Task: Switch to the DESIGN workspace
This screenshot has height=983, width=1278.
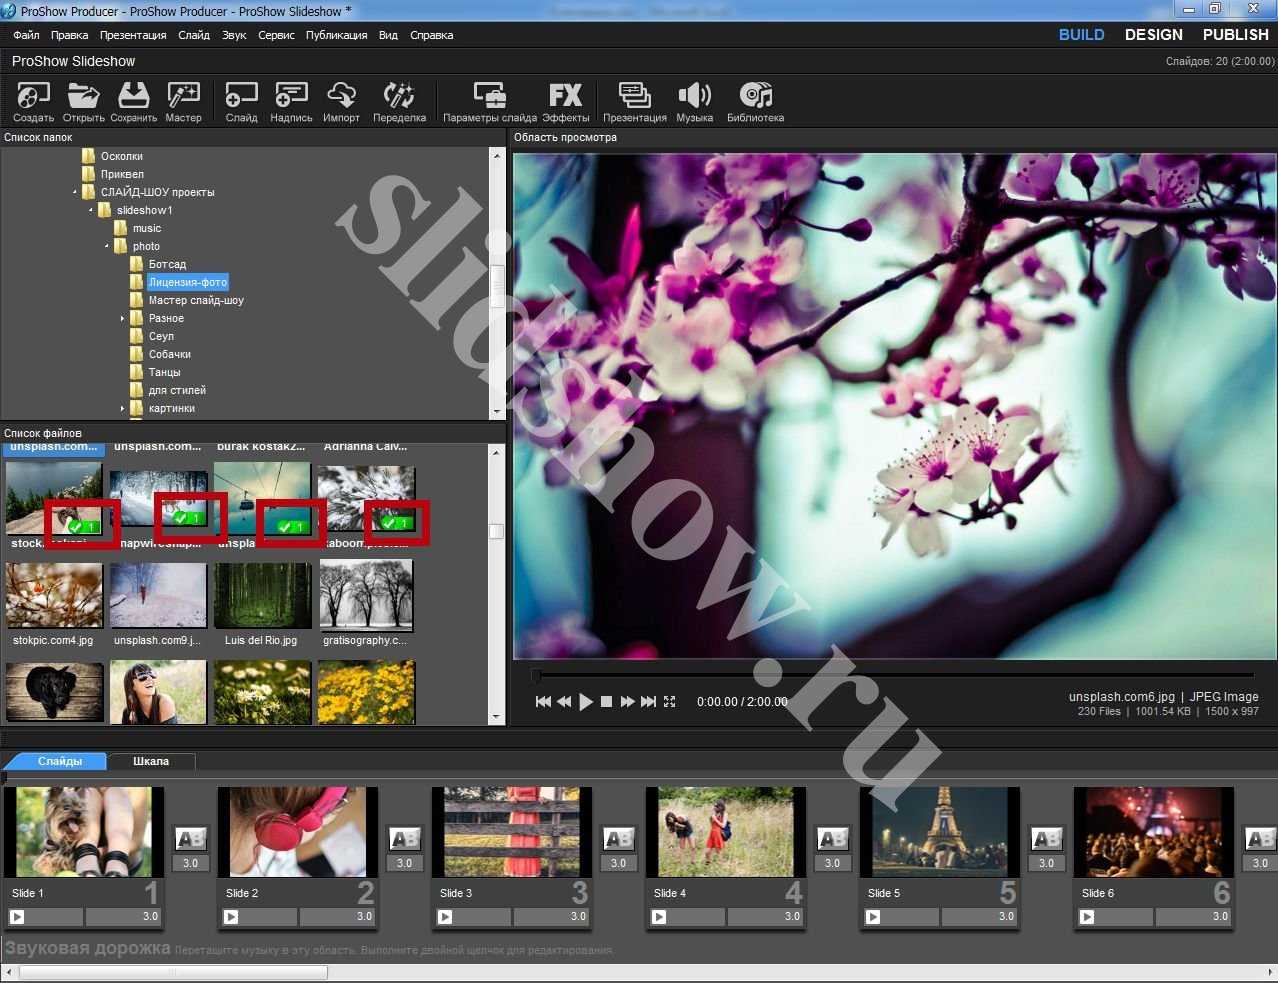Action: pyautogui.click(x=1153, y=35)
